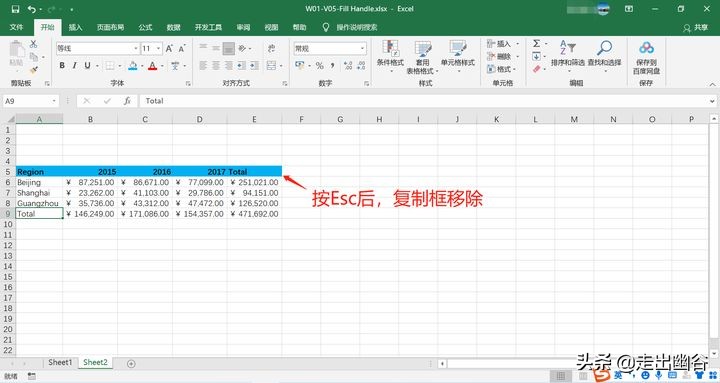Open the font size dropdown
The width and height of the screenshot is (720, 383).
[158, 48]
